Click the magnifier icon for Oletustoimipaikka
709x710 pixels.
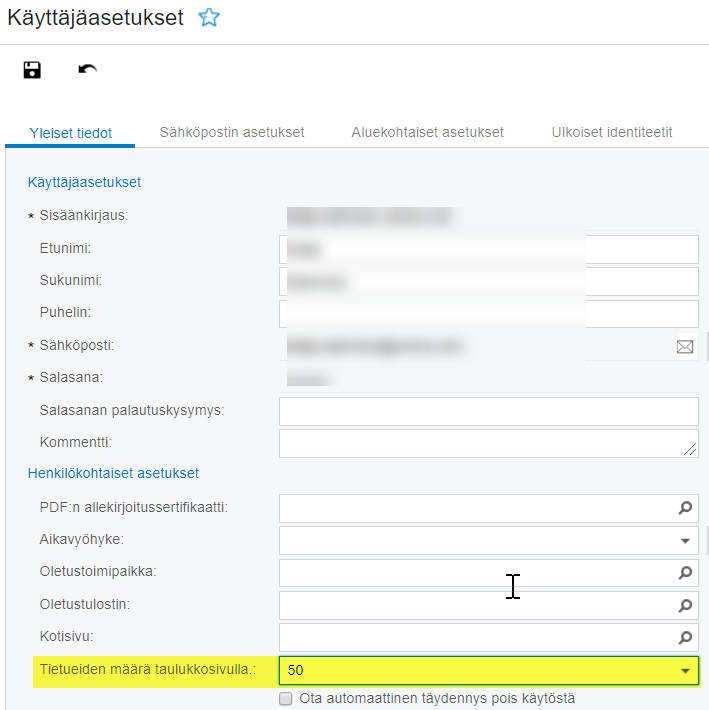[x=685, y=573]
